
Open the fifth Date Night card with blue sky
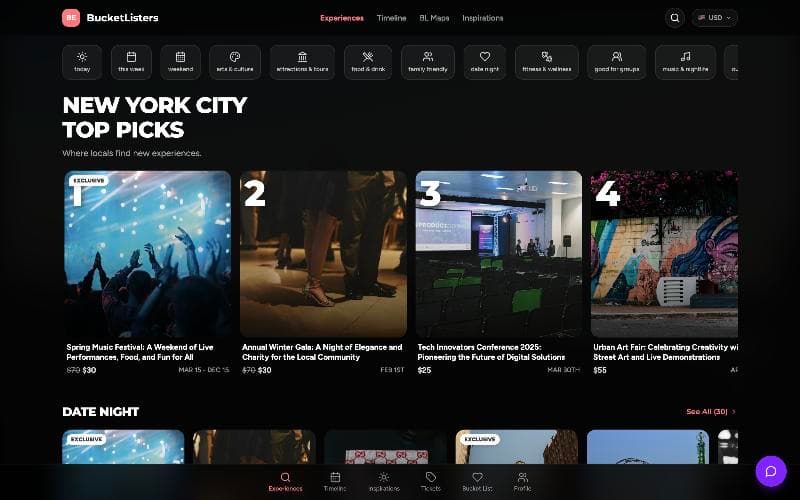[x=648, y=446]
